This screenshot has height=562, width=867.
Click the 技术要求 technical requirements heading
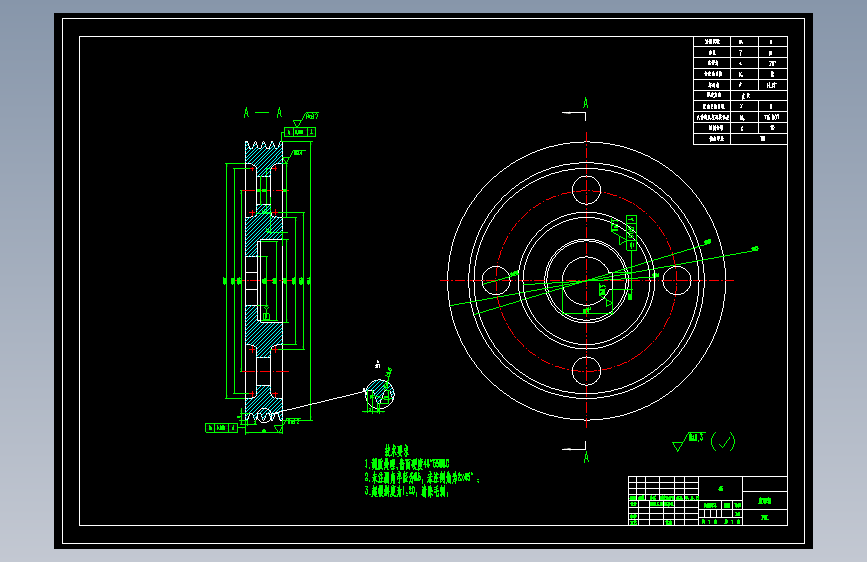point(397,450)
